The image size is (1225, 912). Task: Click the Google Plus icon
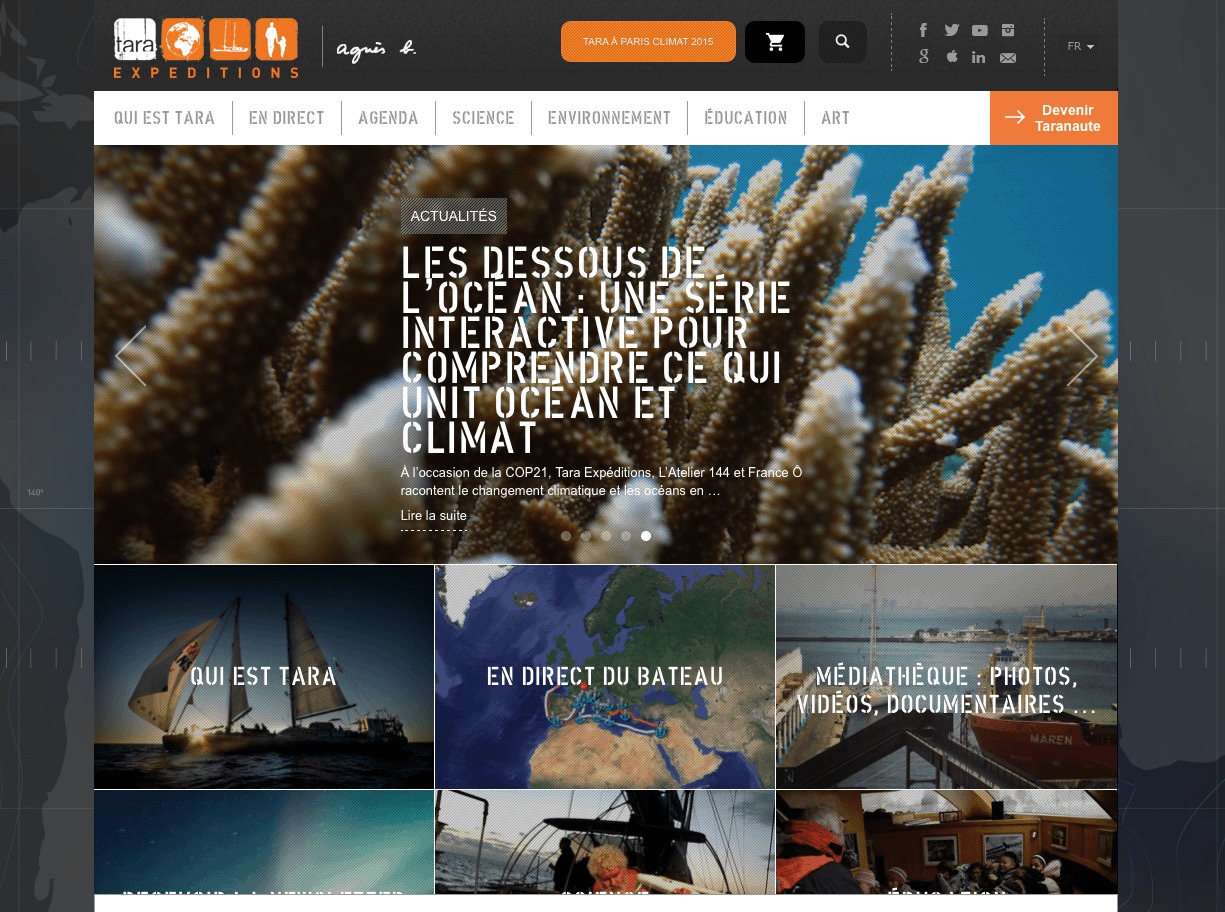click(923, 57)
